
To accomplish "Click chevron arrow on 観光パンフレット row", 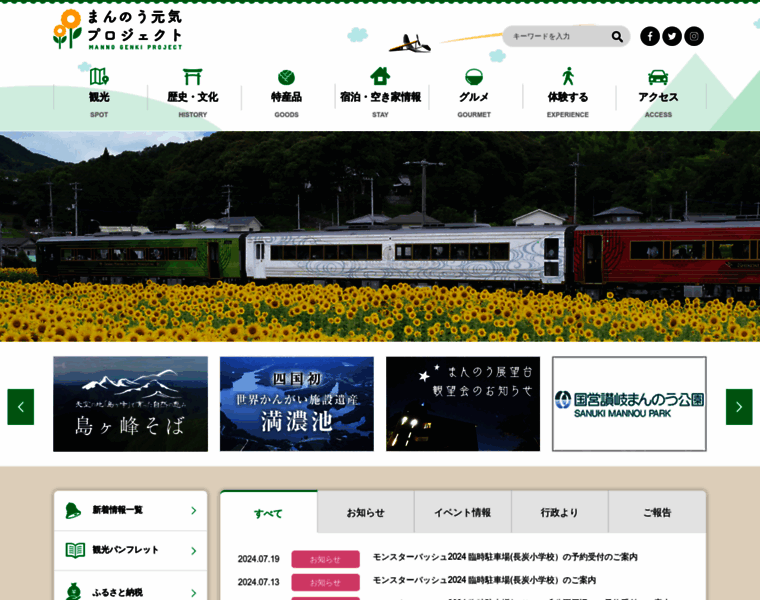I will [194, 551].
